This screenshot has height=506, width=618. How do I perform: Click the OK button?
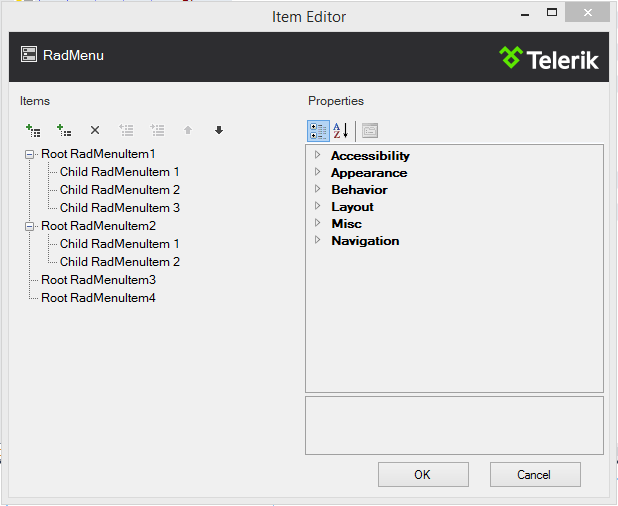coord(423,474)
